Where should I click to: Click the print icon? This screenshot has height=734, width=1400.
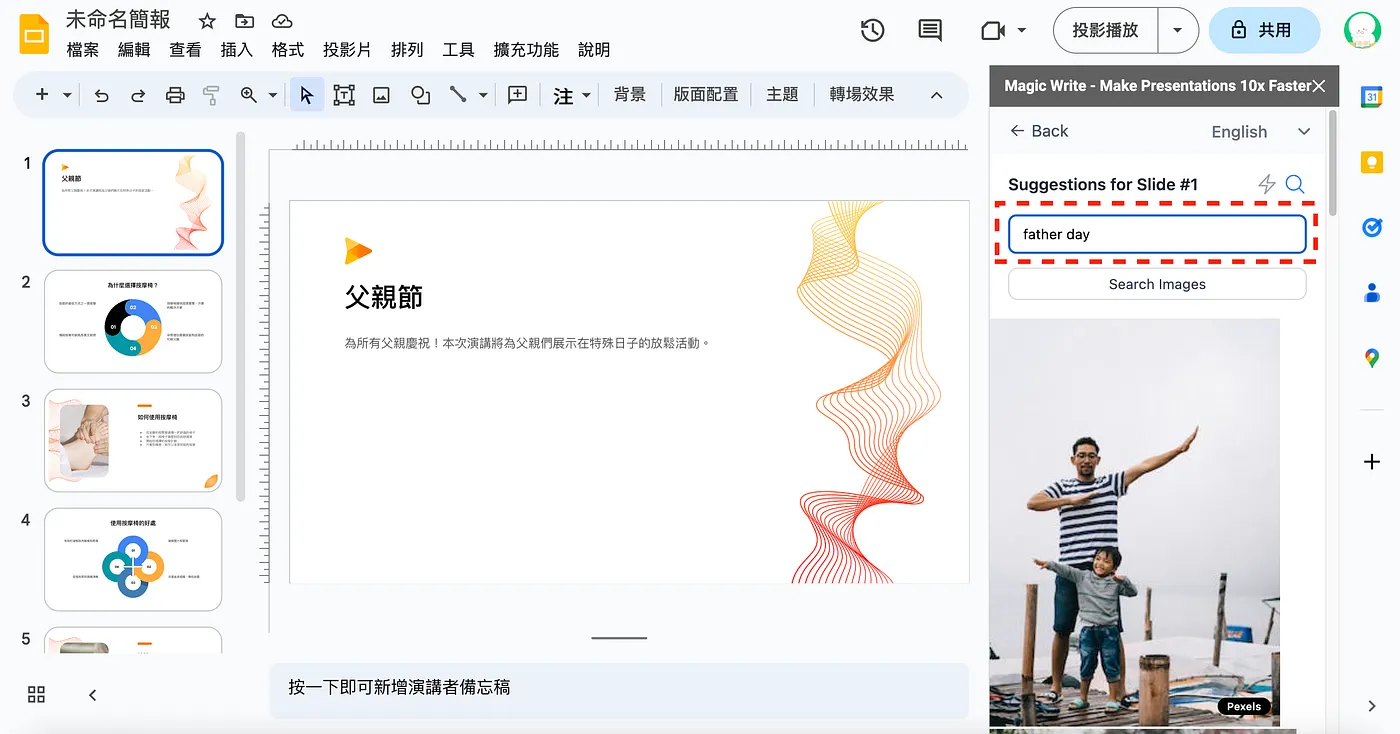click(x=175, y=95)
